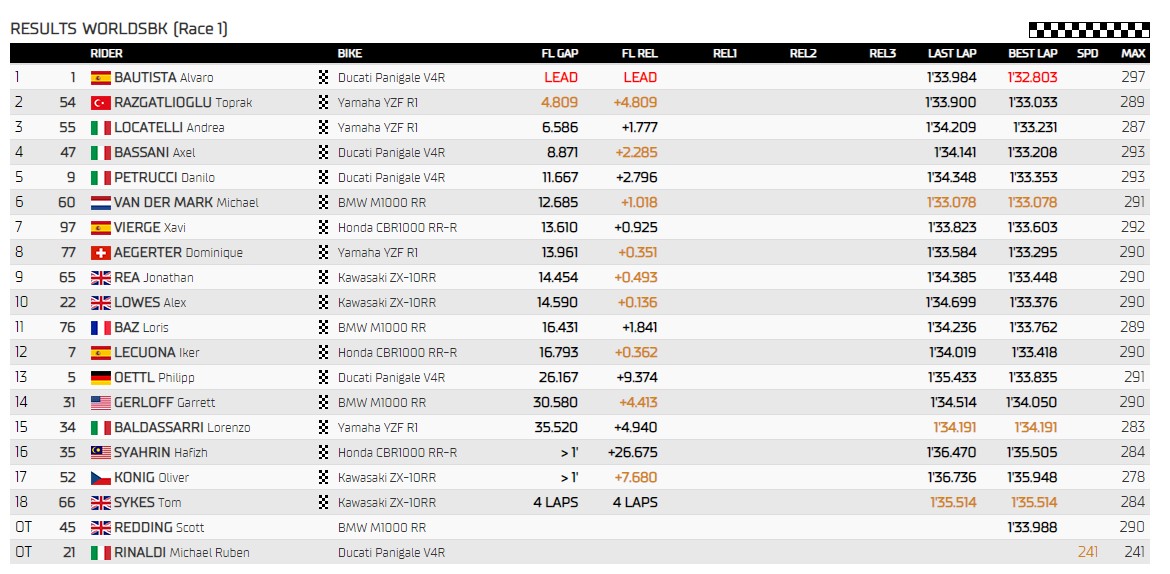The image size is (1170, 574).
Task: Click the Turkish flag next to Razgatlioglu
Action: [100, 102]
